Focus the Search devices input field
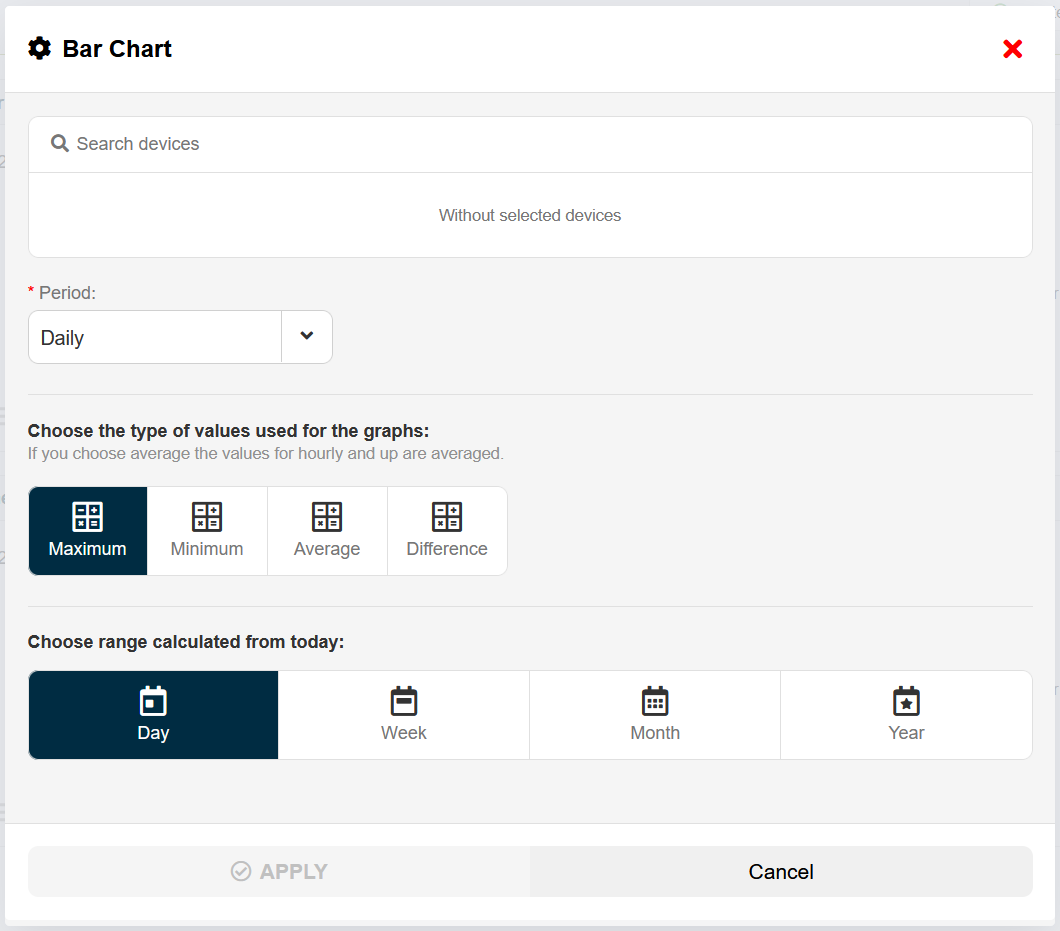 [x=540, y=144]
